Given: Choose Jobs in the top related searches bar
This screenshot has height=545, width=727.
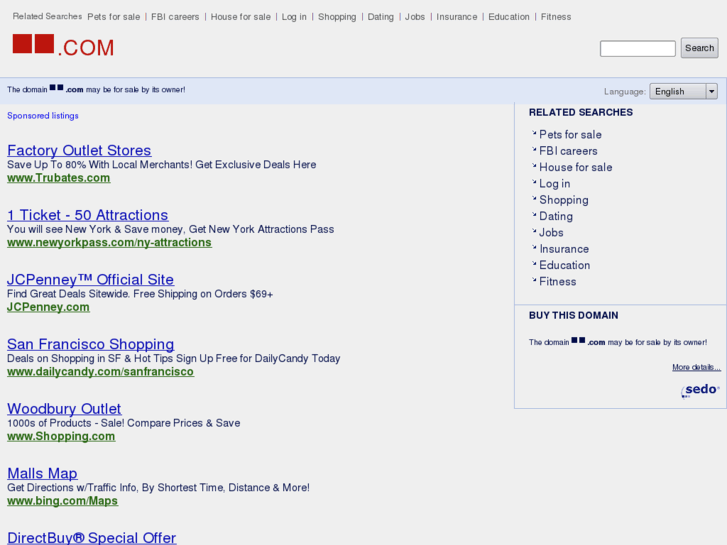Looking at the screenshot, I should 415,17.
